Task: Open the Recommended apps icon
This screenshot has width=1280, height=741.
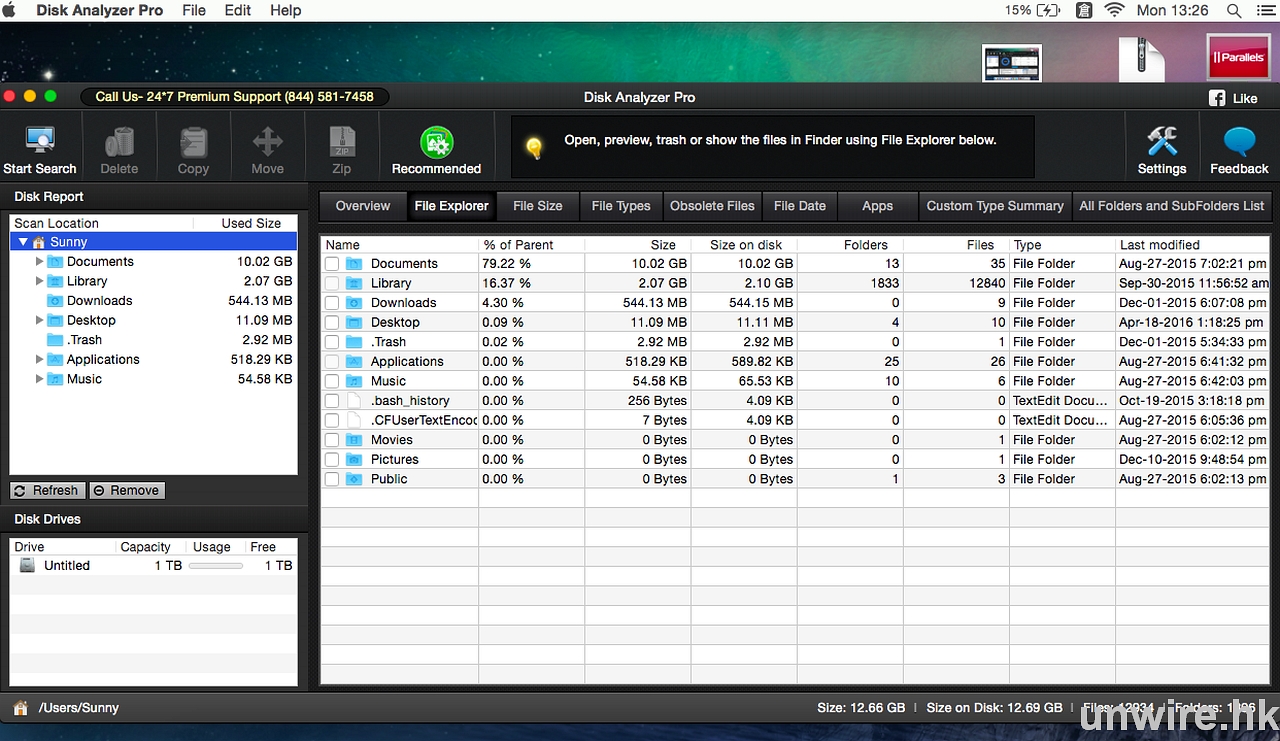Action: (436, 142)
